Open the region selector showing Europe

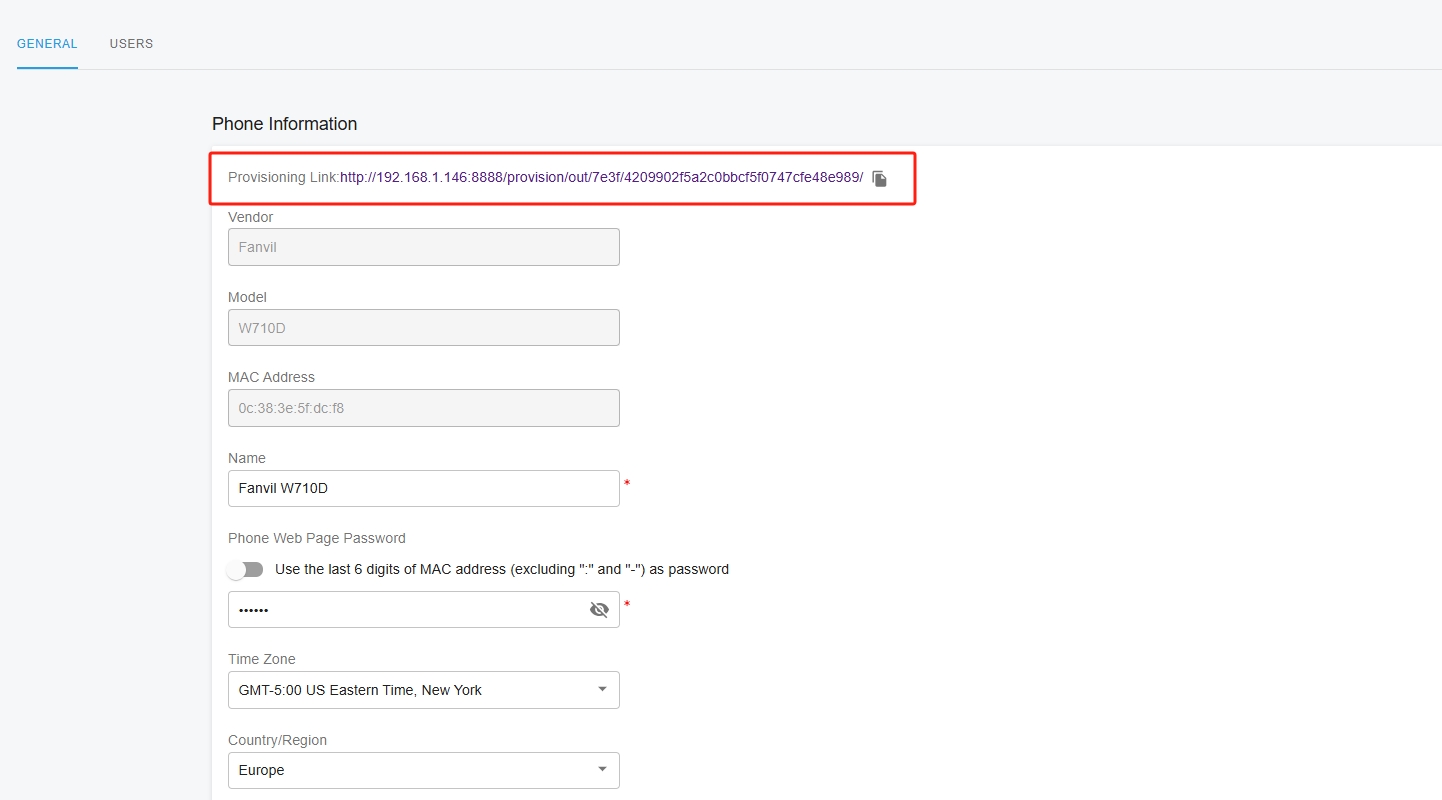coord(410,770)
